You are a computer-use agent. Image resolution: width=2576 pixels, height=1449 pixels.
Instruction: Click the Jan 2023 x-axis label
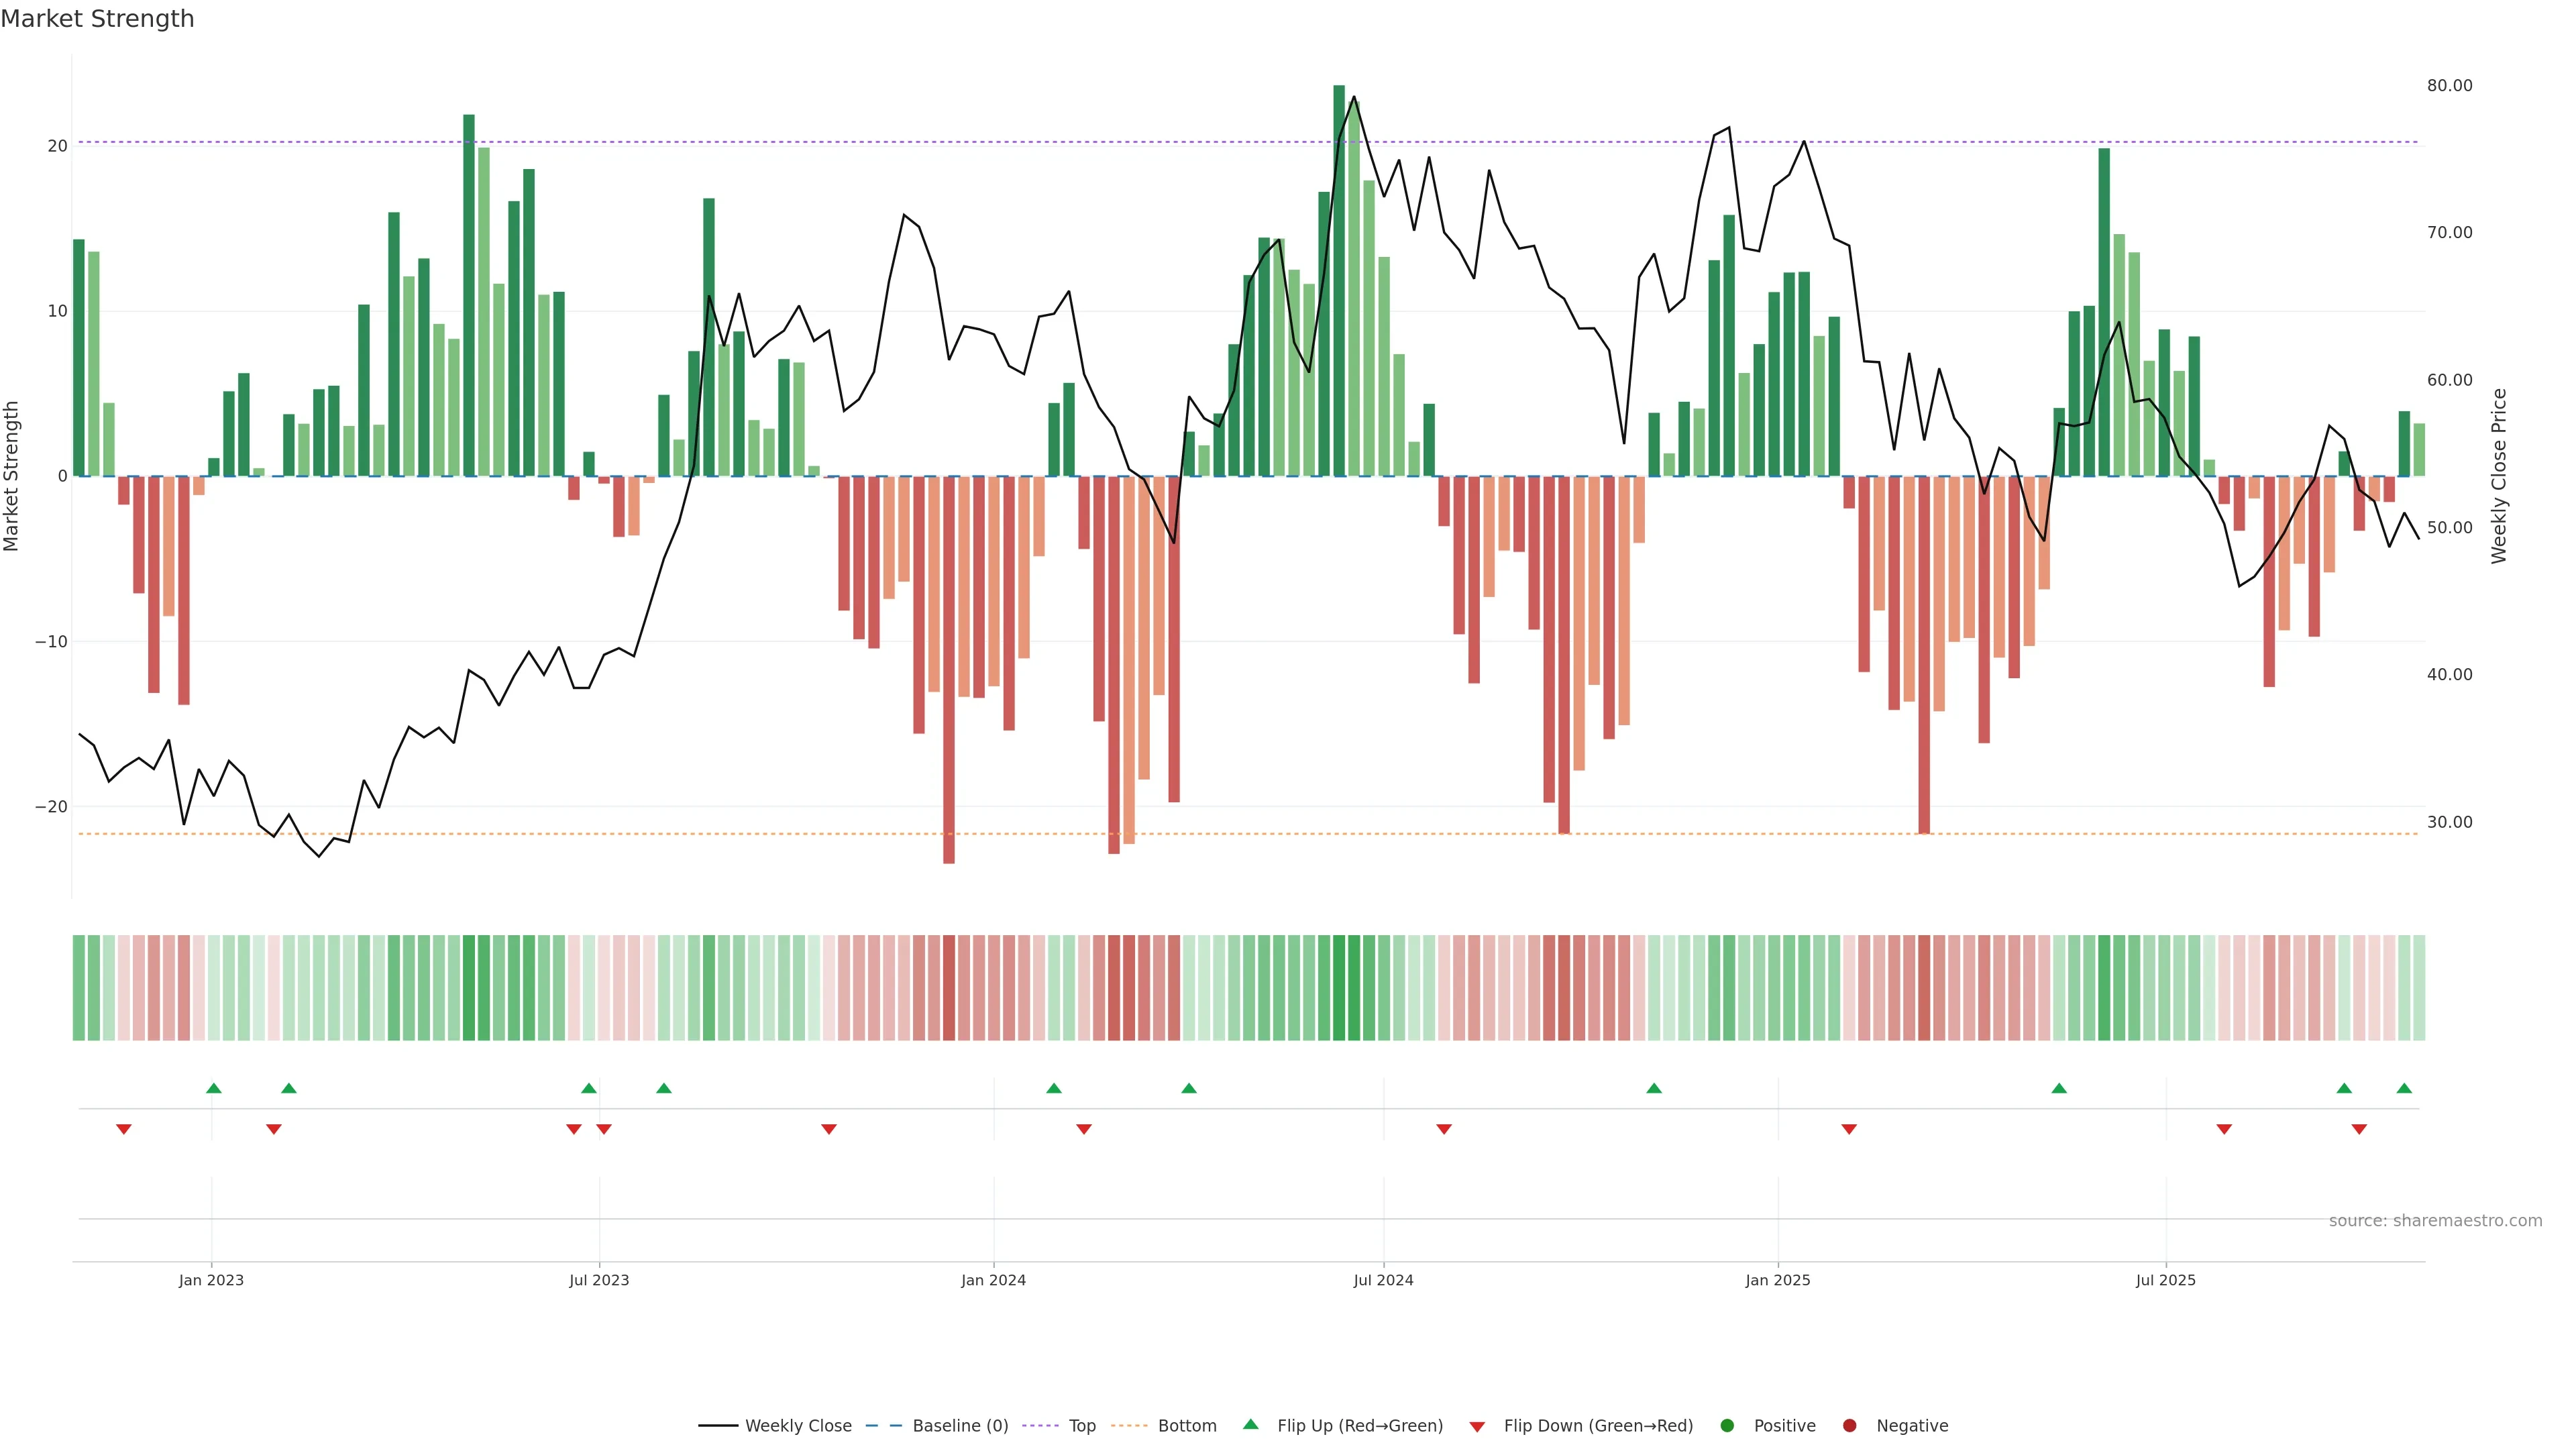pyautogui.click(x=211, y=1280)
